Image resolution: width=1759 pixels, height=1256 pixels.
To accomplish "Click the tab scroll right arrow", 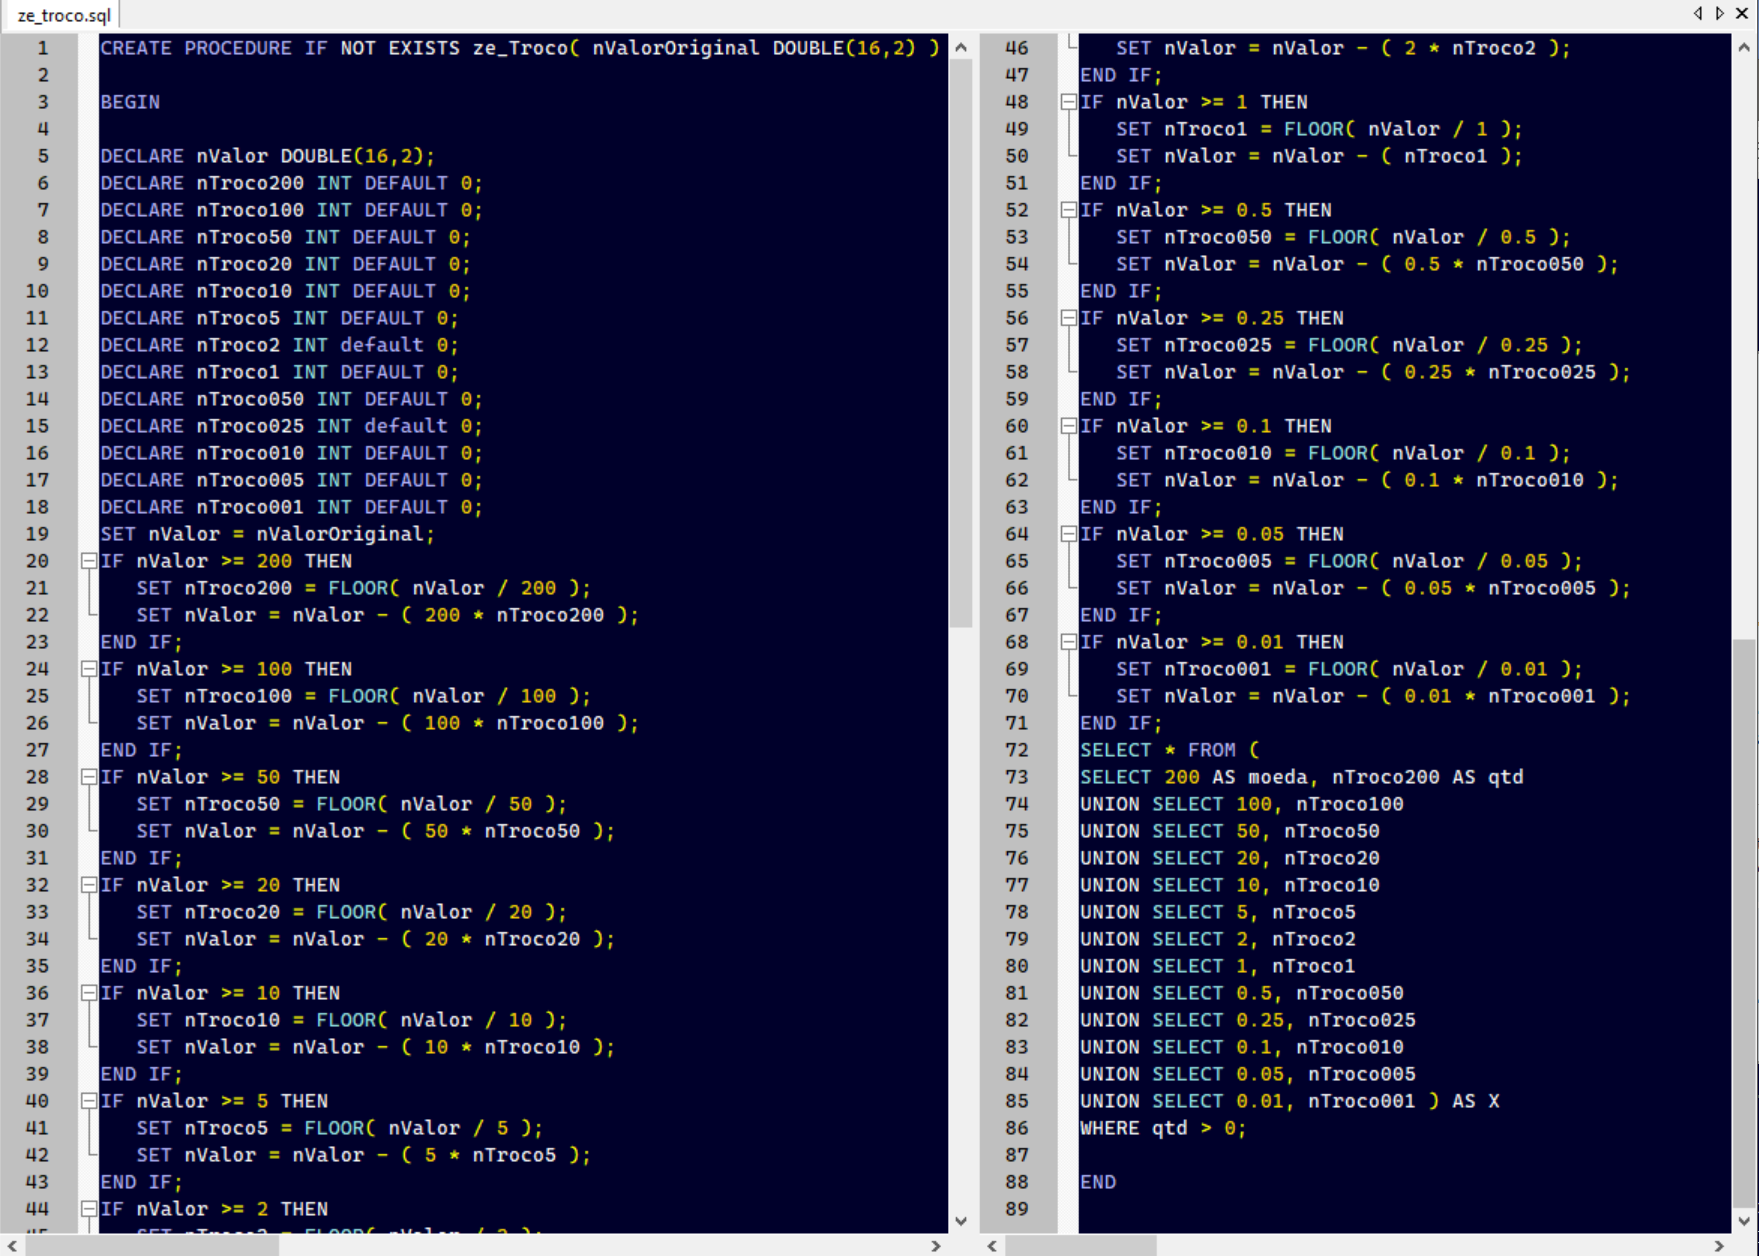I will [1720, 13].
